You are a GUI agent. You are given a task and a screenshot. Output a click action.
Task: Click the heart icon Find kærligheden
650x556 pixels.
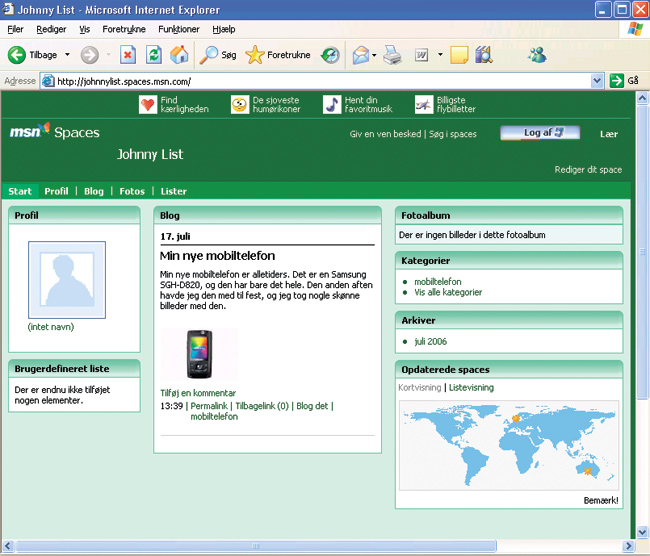click(x=148, y=105)
